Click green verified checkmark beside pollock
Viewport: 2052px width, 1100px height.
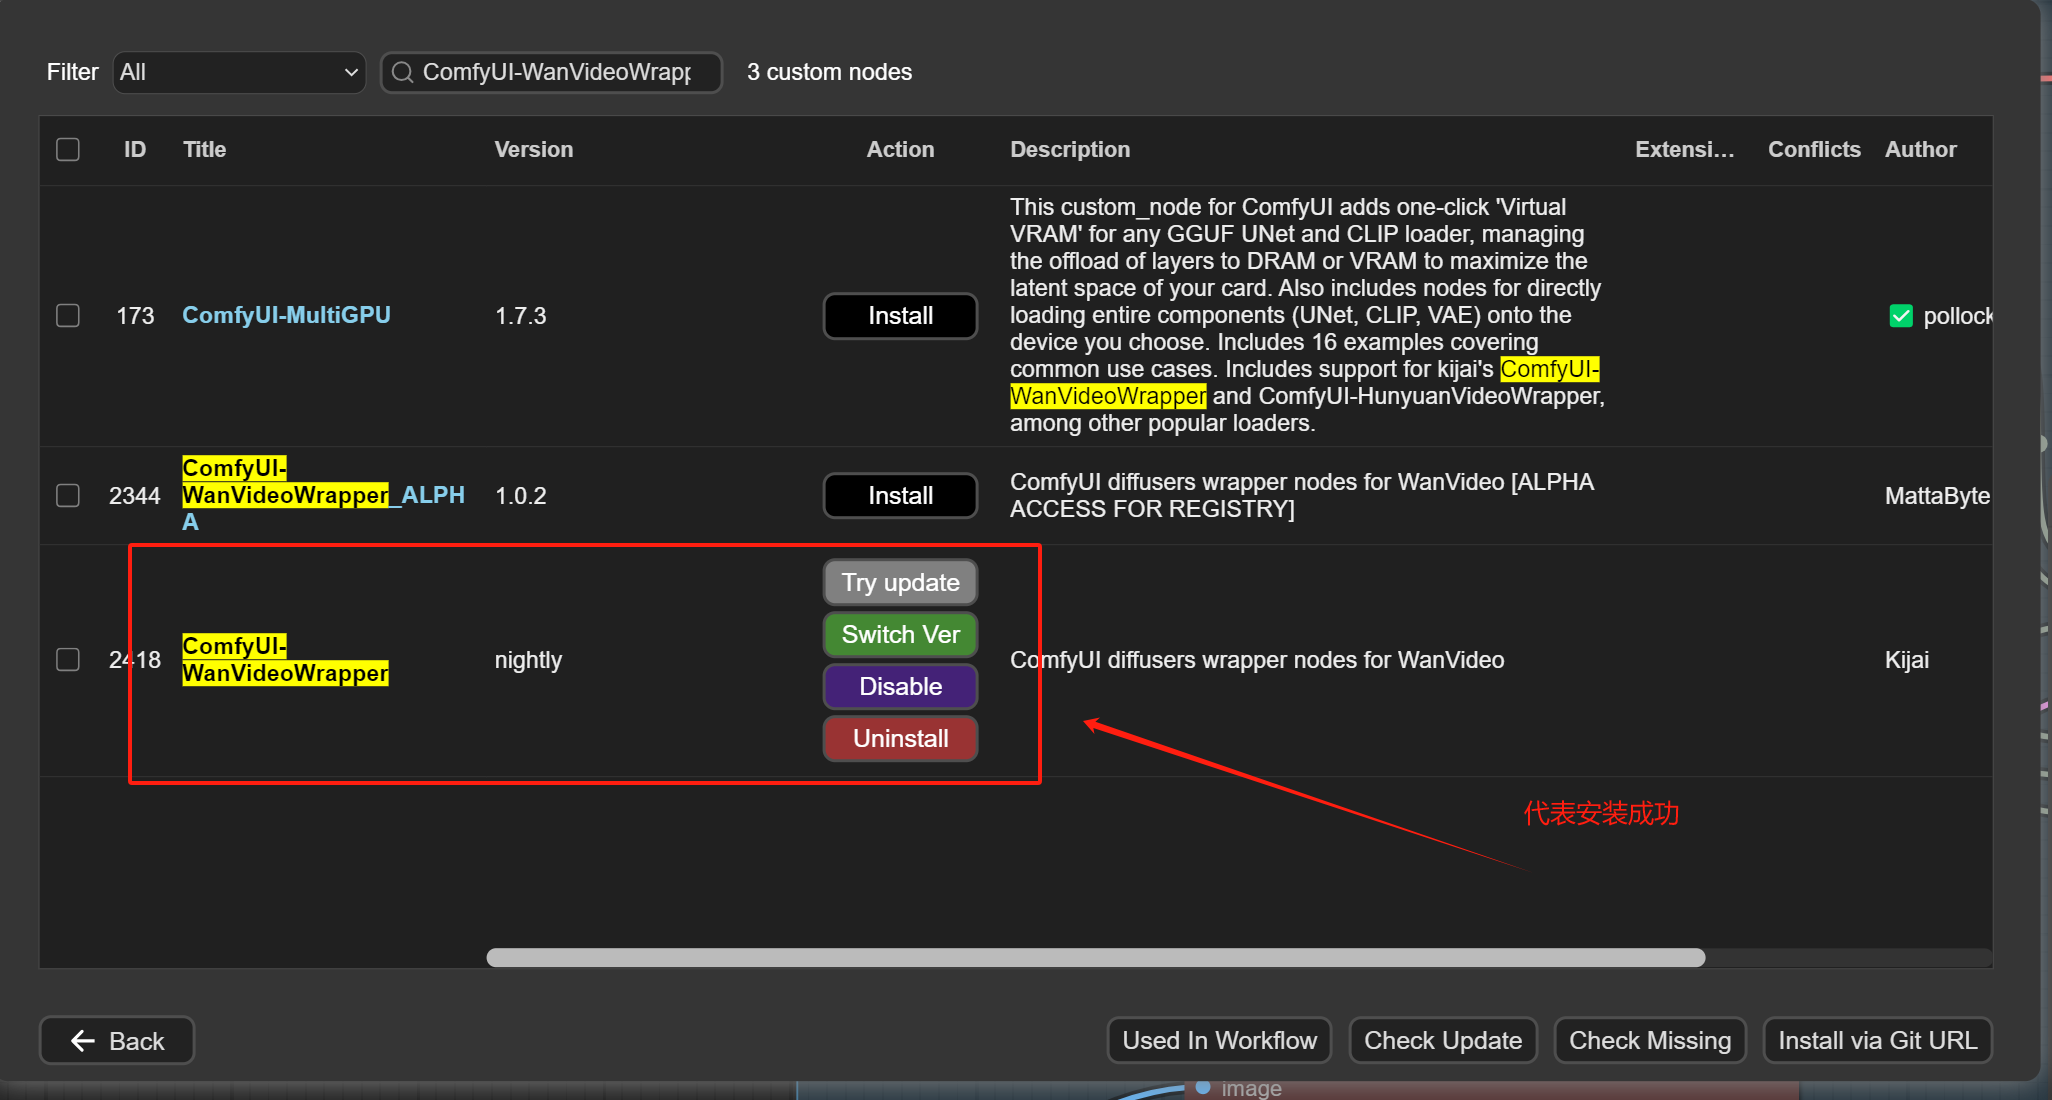tap(1901, 316)
